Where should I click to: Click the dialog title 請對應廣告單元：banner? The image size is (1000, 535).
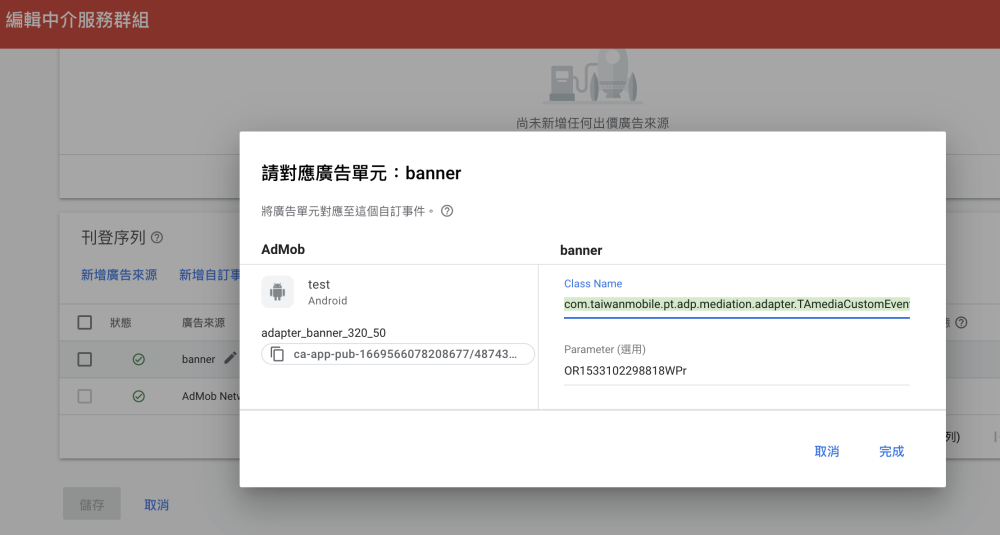[361, 173]
